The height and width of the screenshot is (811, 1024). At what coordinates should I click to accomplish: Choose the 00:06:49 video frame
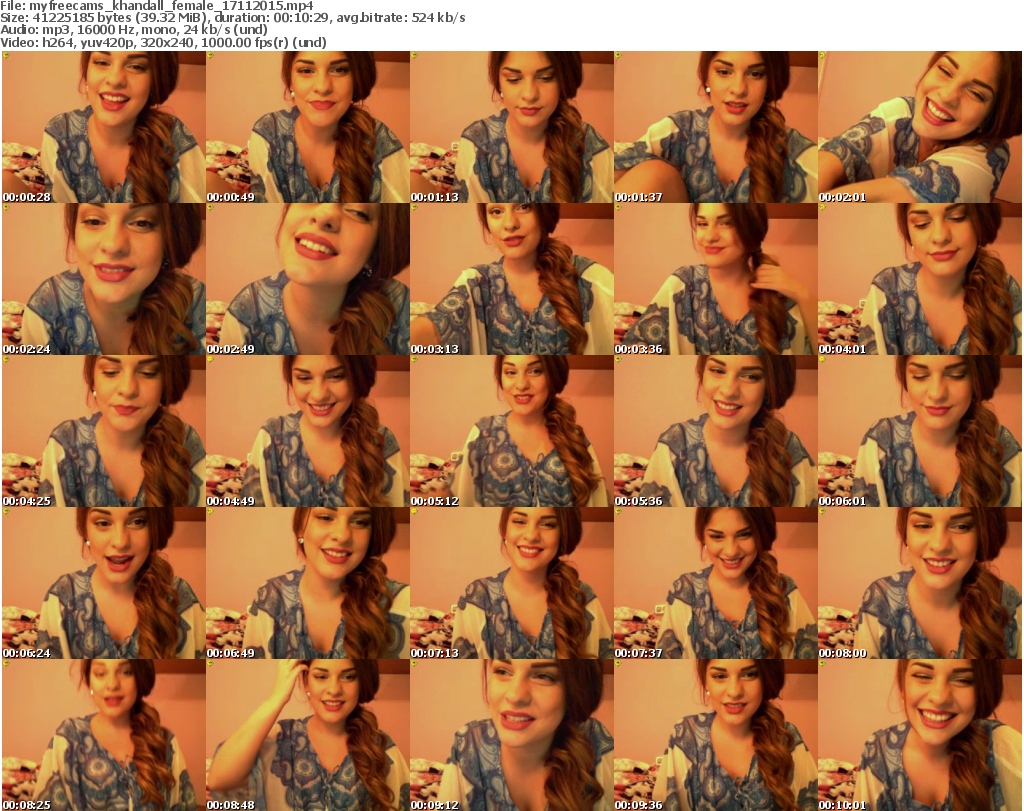coord(308,583)
